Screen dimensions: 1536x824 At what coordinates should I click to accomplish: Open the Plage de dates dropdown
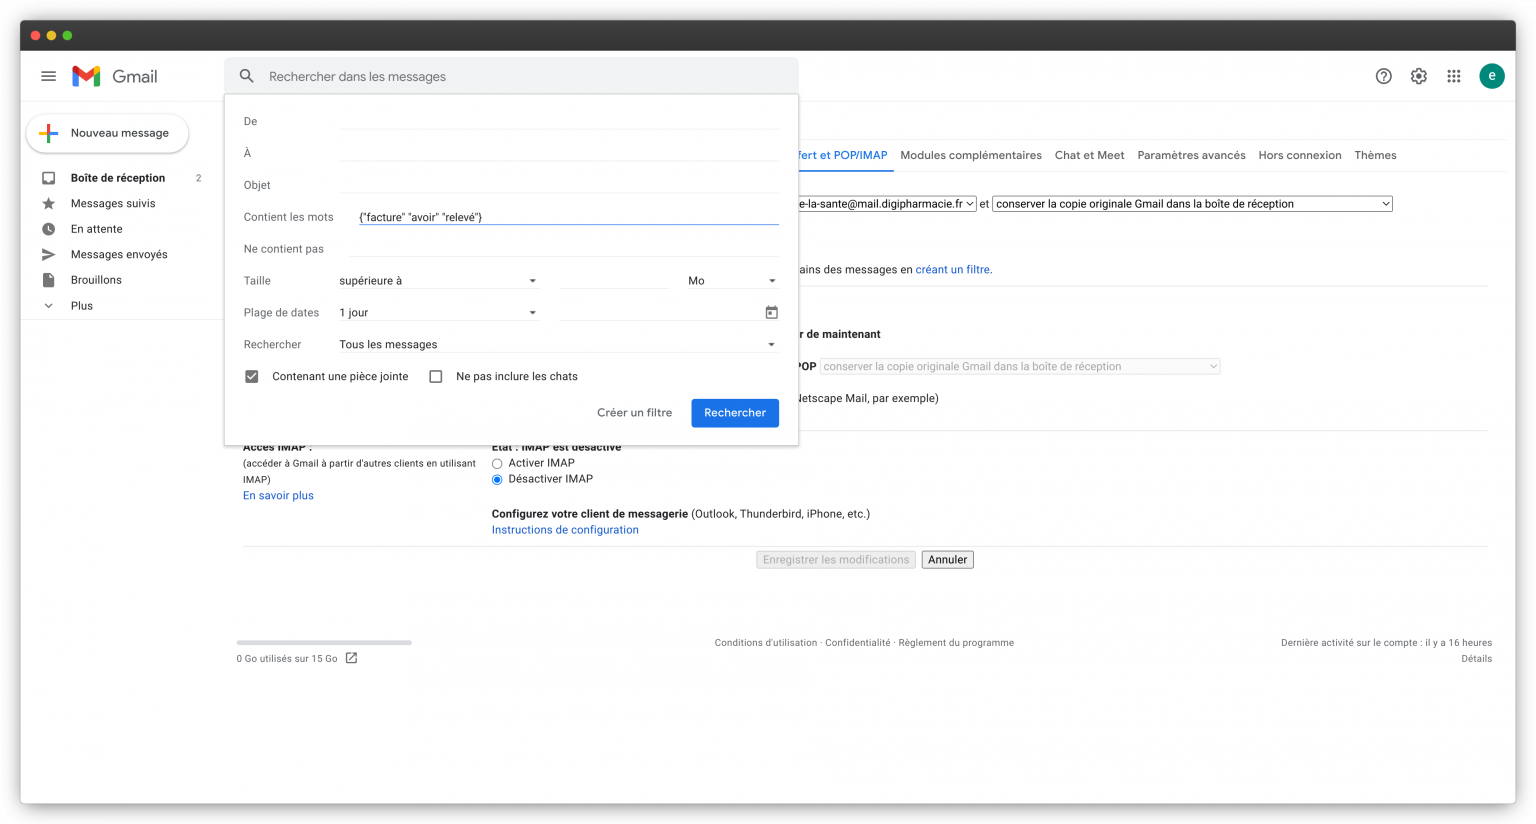tap(438, 312)
